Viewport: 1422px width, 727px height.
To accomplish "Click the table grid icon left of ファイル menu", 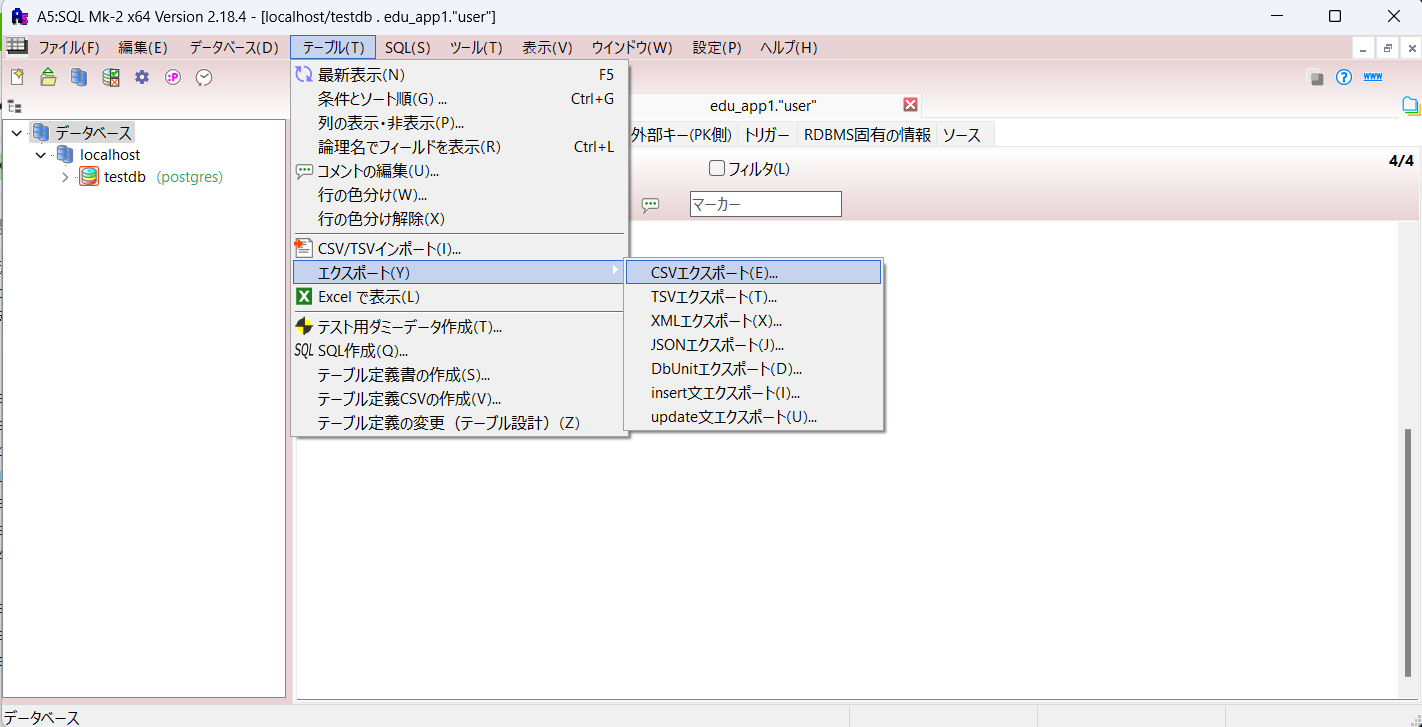I will coord(17,46).
